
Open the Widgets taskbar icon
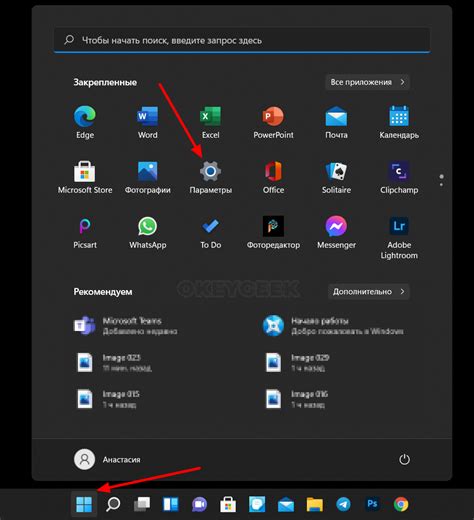171,504
